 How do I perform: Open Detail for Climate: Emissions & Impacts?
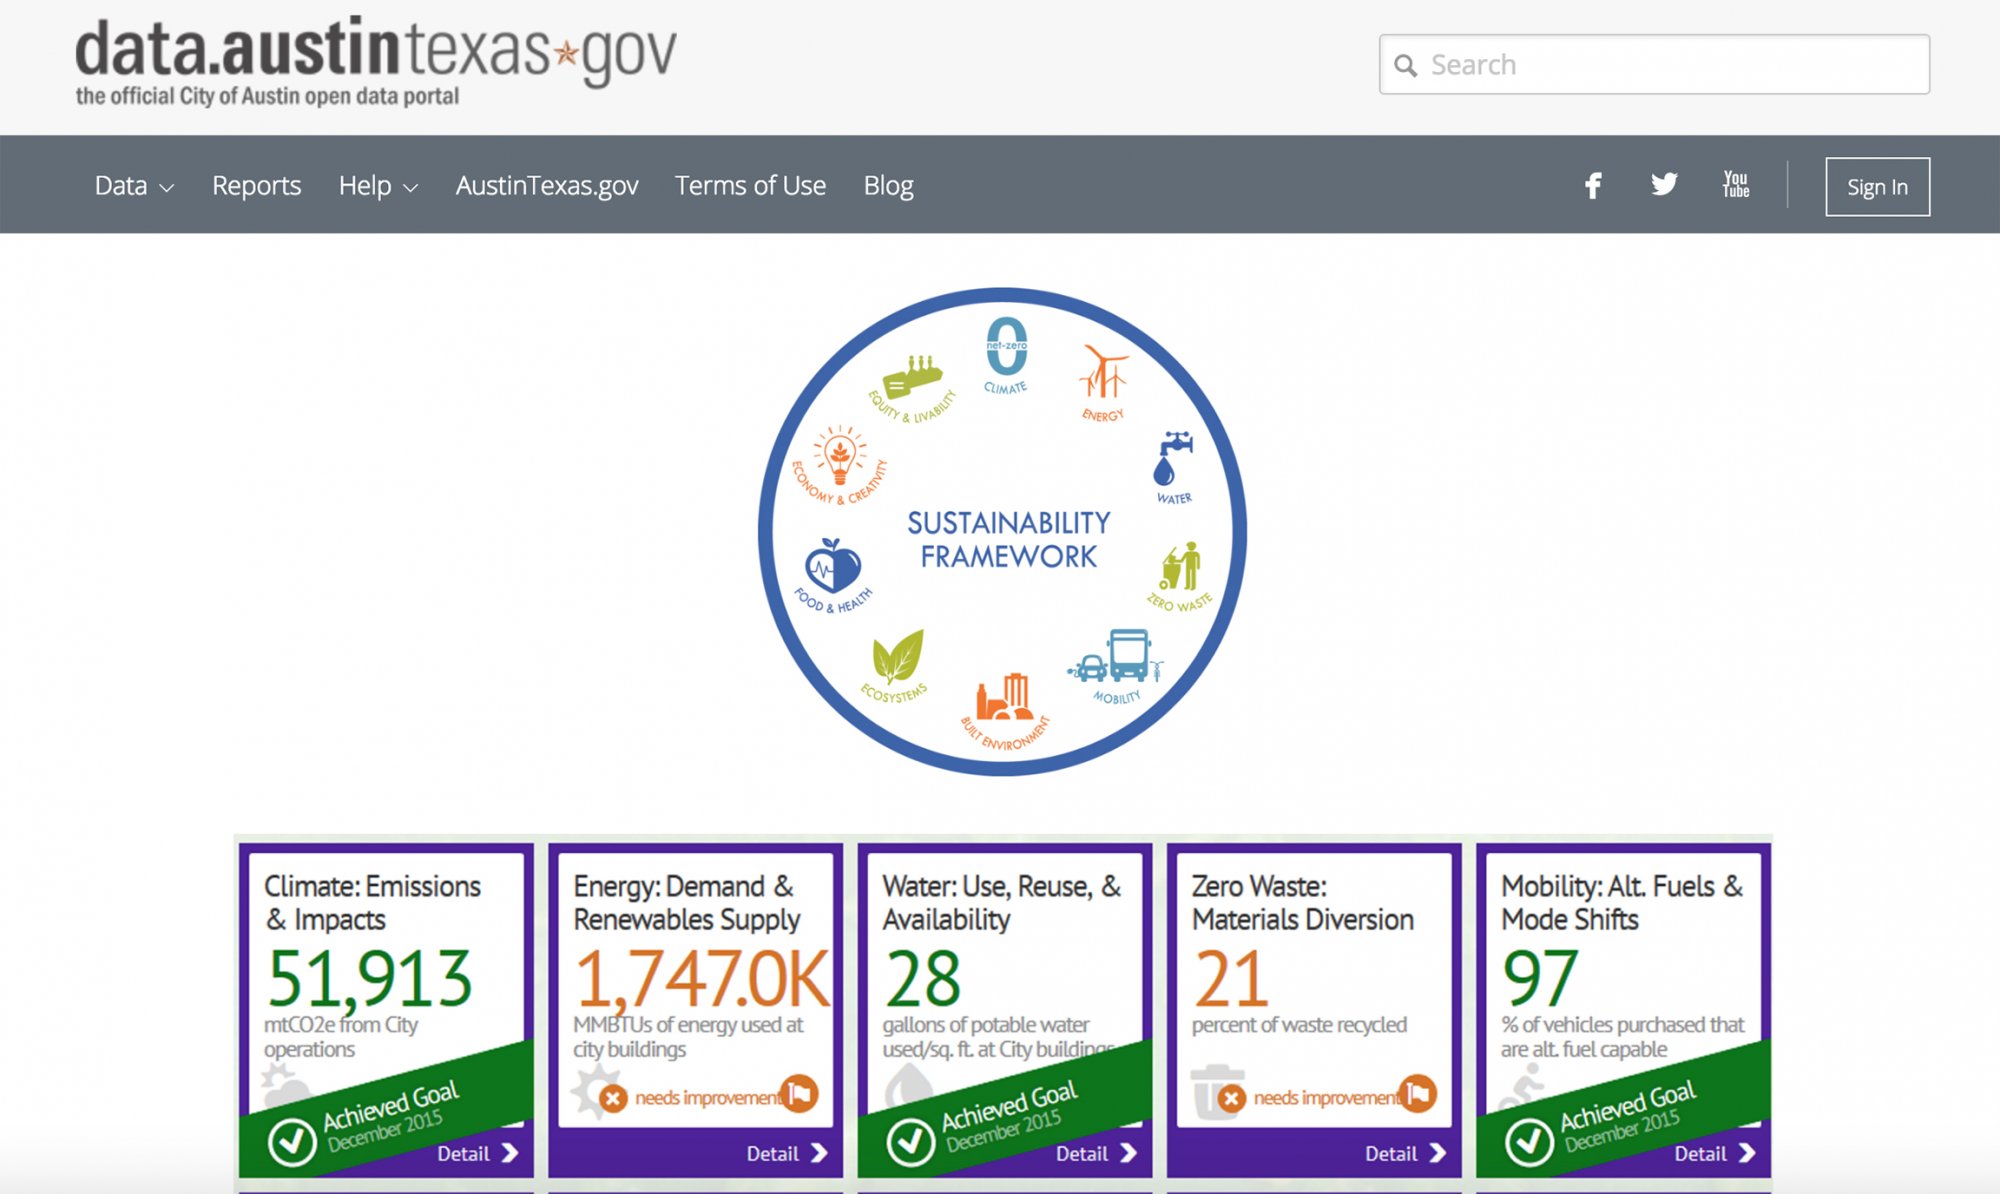[x=478, y=1153]
